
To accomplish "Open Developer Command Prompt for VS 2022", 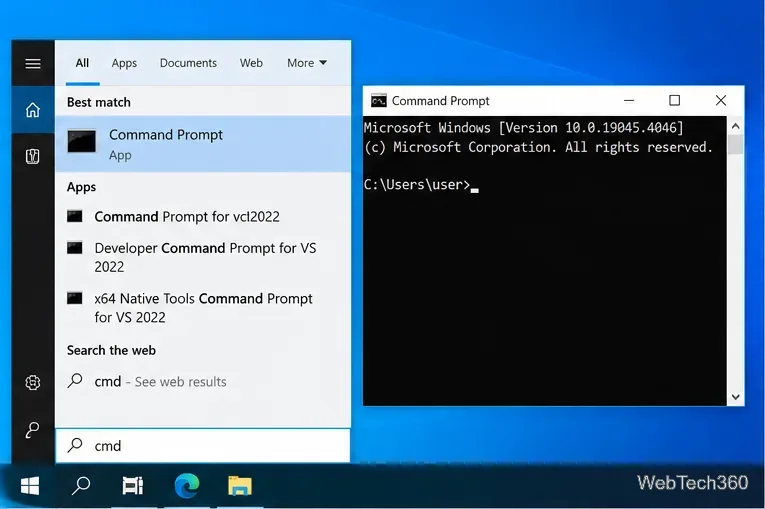I will pyautogui.click(x=205, y=257).
